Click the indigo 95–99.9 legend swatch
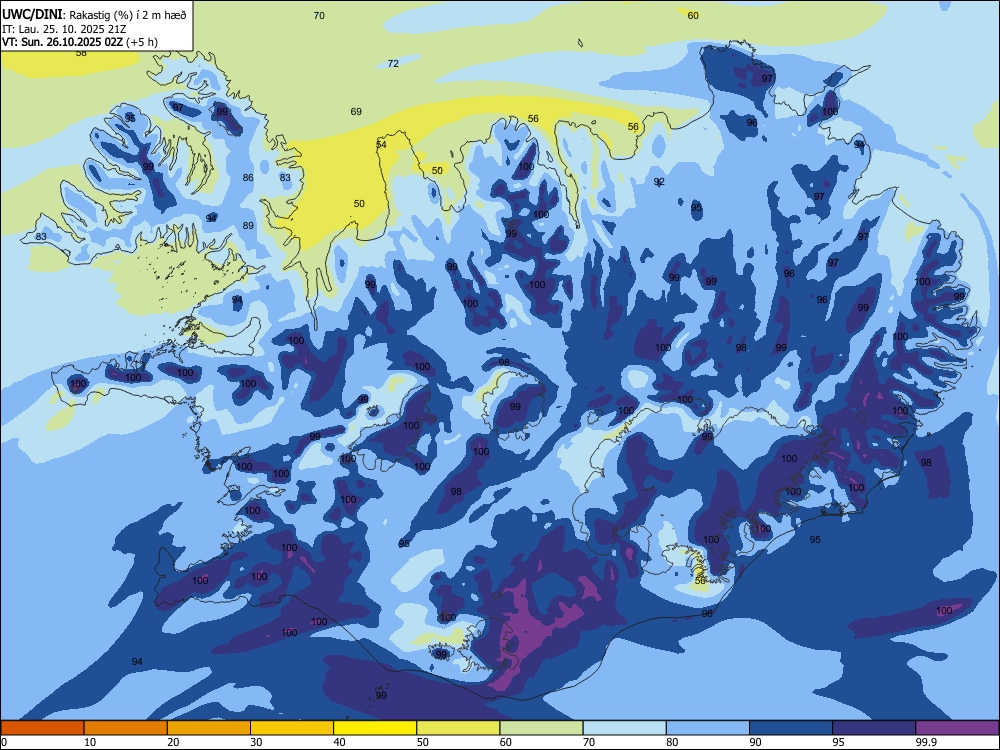The image size is (1000, 750). pyautogui.click(x=874, y=728)
